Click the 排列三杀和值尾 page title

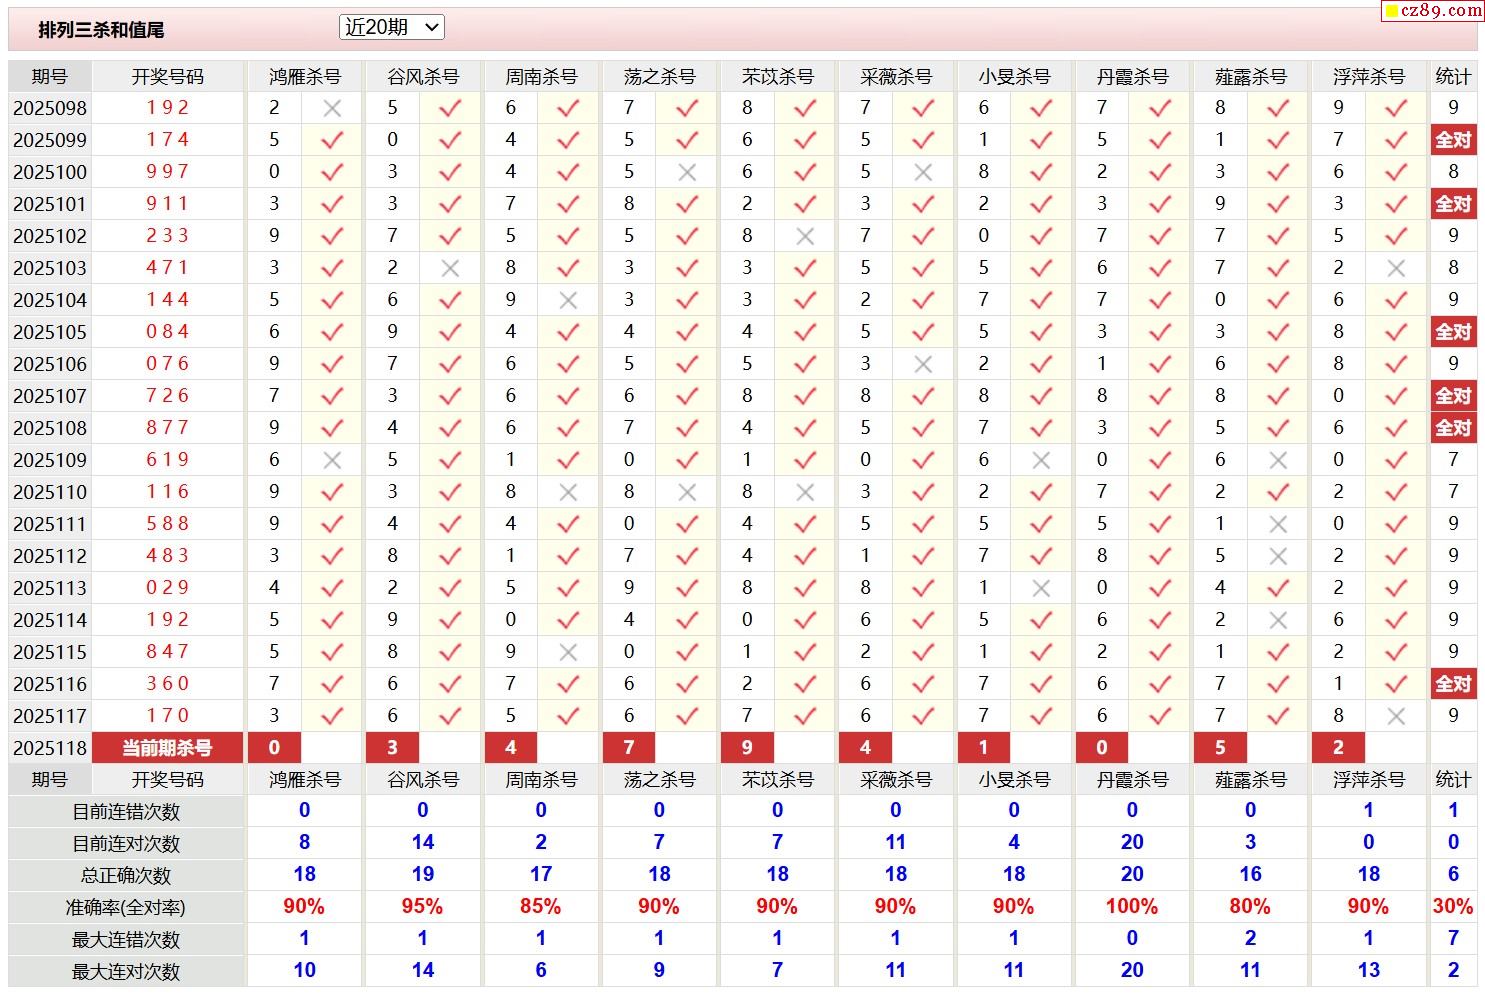click(101, 30)
